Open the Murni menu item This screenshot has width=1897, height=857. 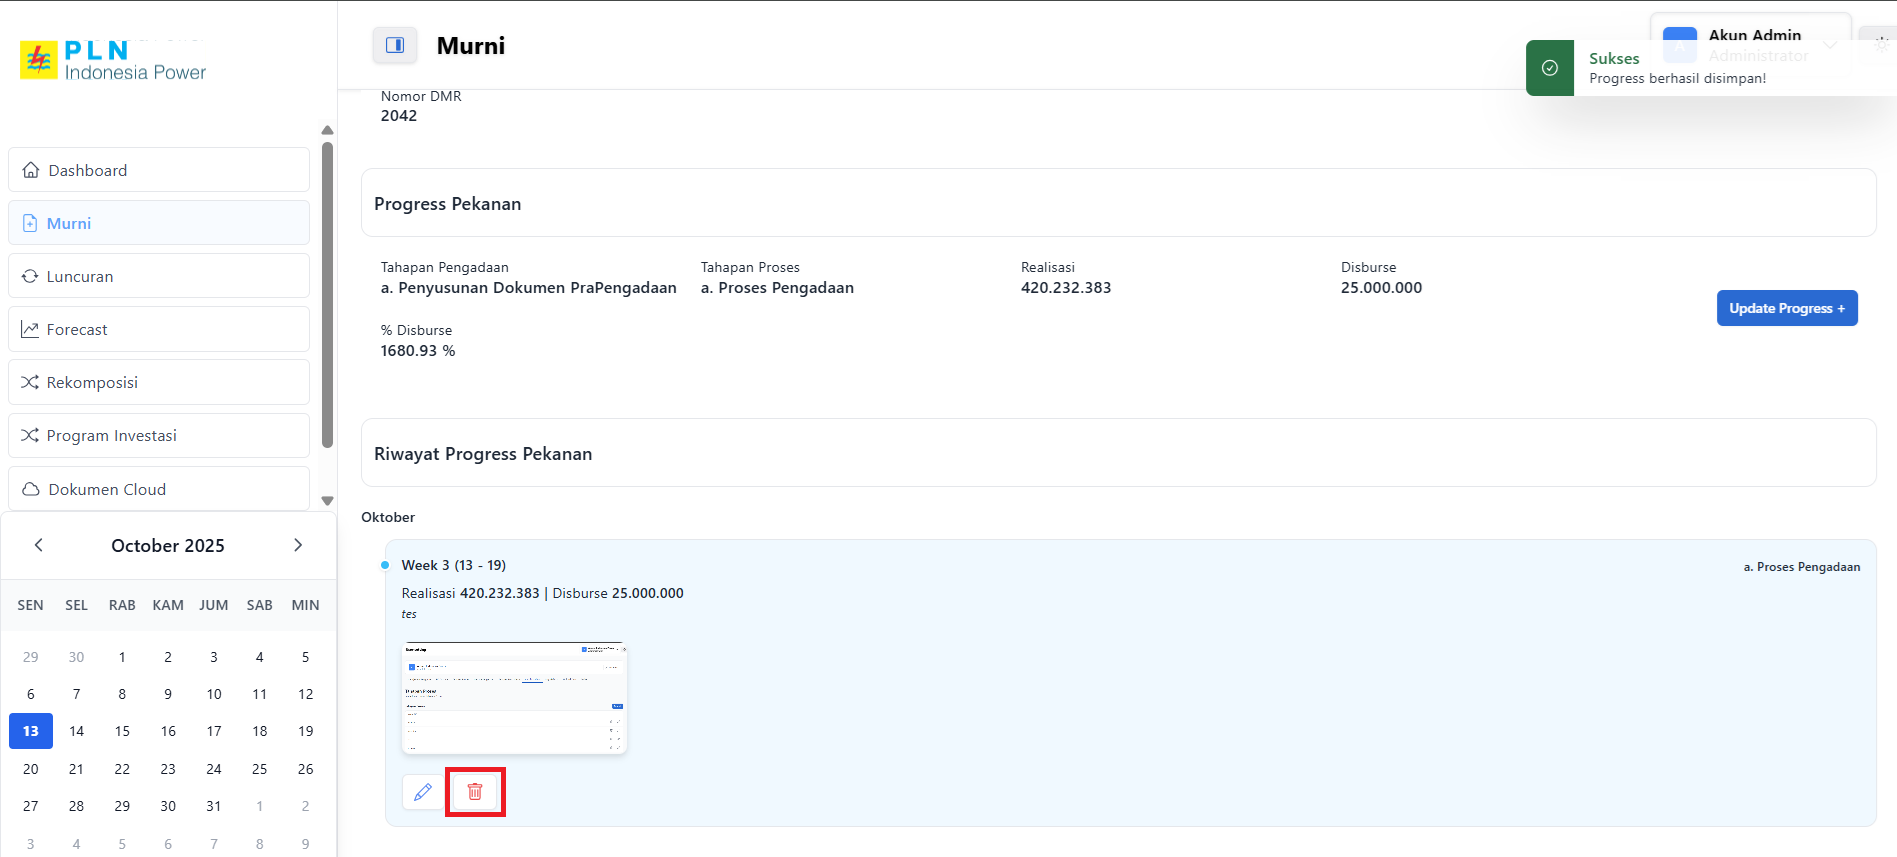(159, 223)
